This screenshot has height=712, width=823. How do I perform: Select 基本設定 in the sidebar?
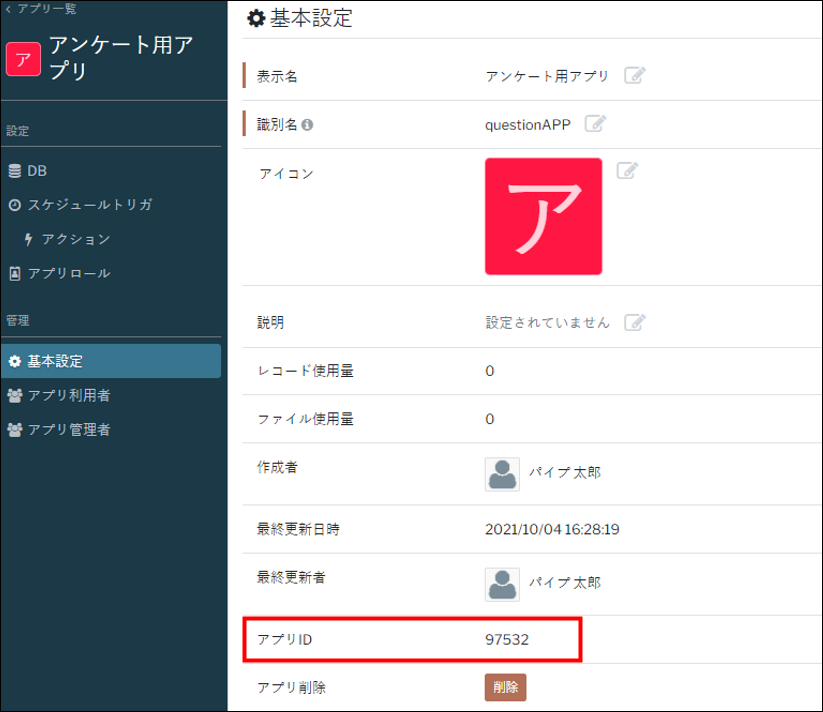pos(111,361)
